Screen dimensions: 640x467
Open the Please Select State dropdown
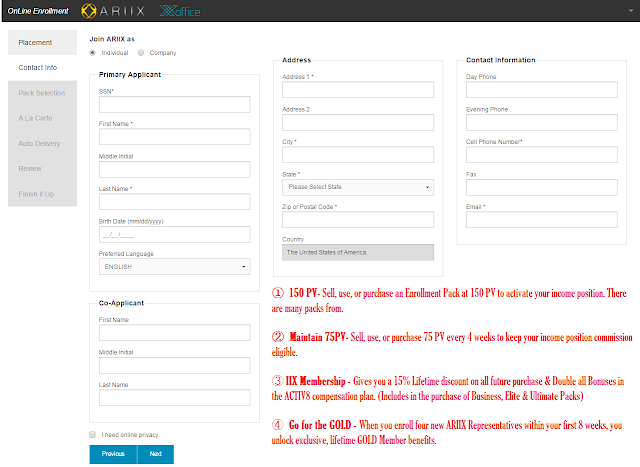[358, 187]
